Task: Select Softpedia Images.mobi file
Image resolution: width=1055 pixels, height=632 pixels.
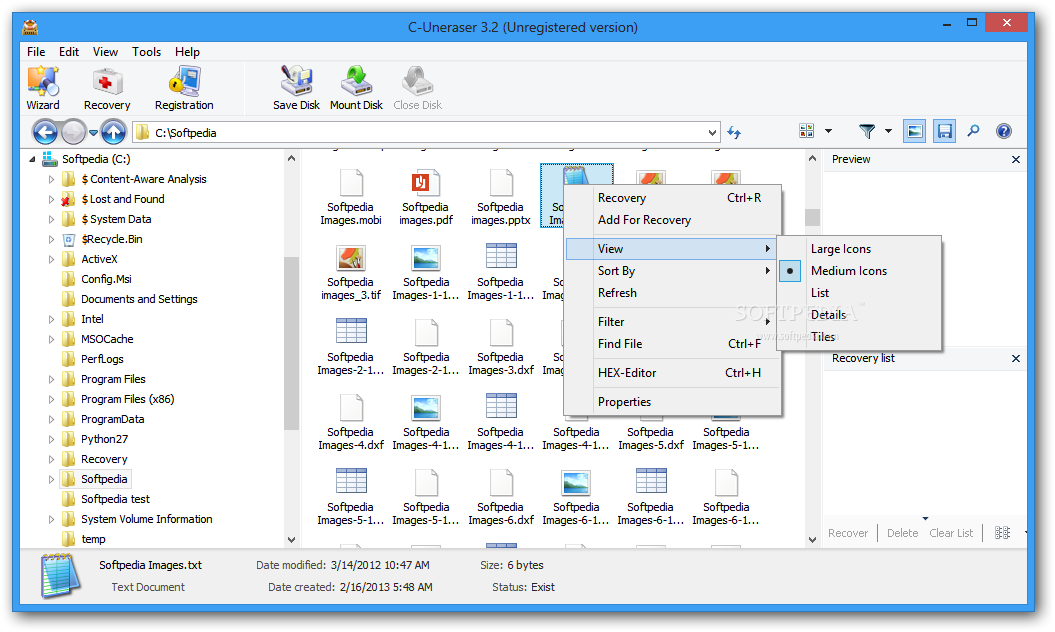Action: click(351, 197)
